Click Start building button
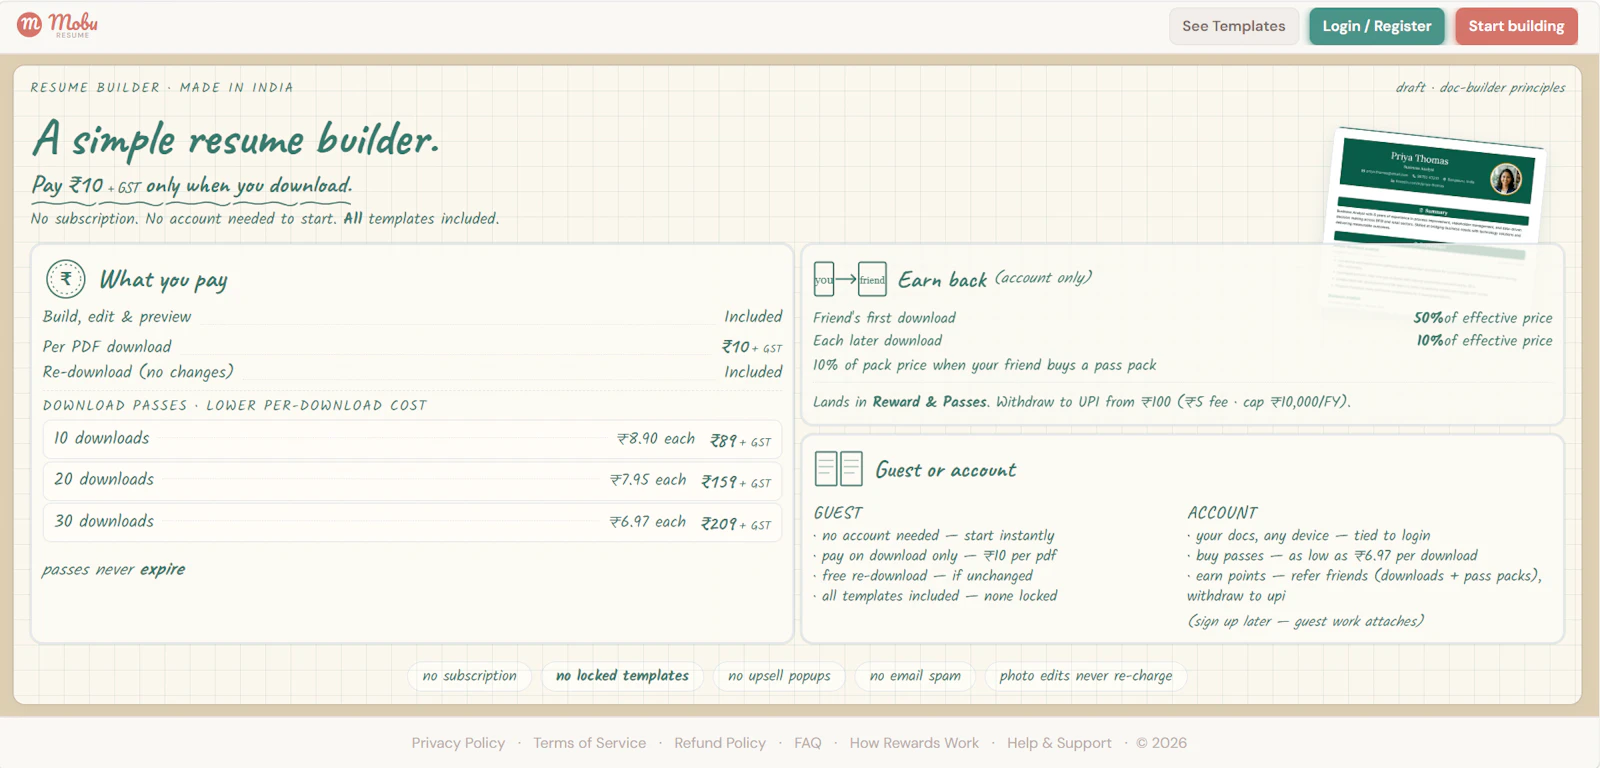This screenshot has height=768, width=1600. (x=1516, y=26)
